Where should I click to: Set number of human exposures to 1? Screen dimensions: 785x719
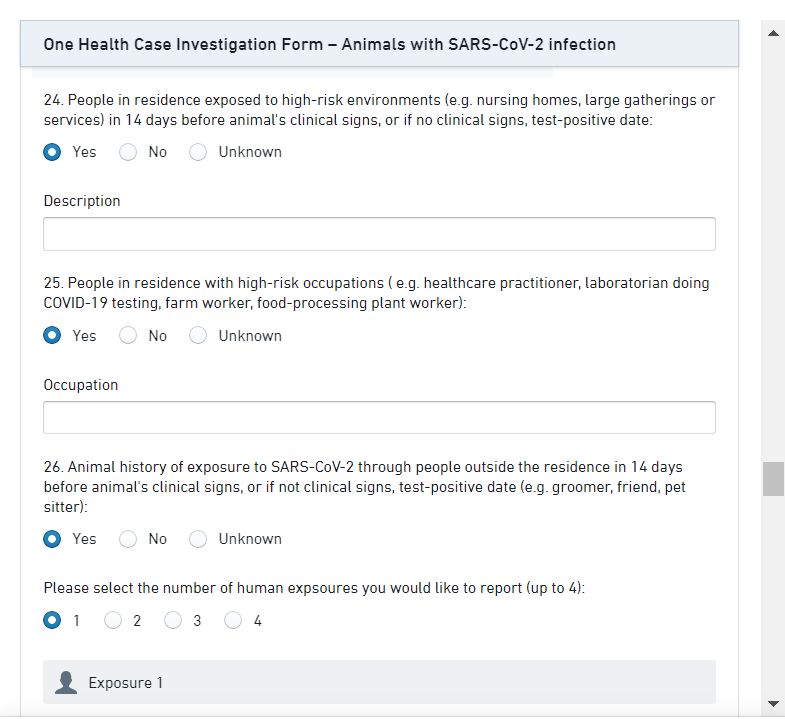tap(52, 621)
